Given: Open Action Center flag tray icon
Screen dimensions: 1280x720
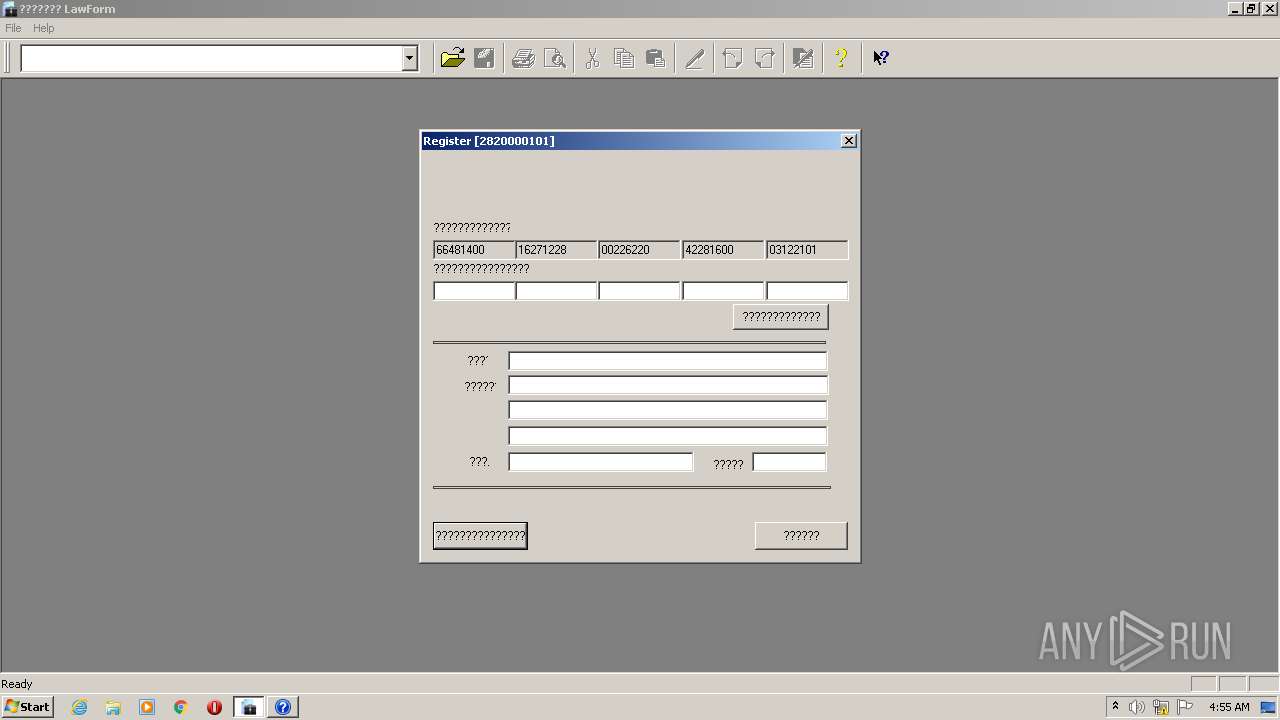Looking at the screenshot, I should pyautogui.click(x=1185, y=707).
